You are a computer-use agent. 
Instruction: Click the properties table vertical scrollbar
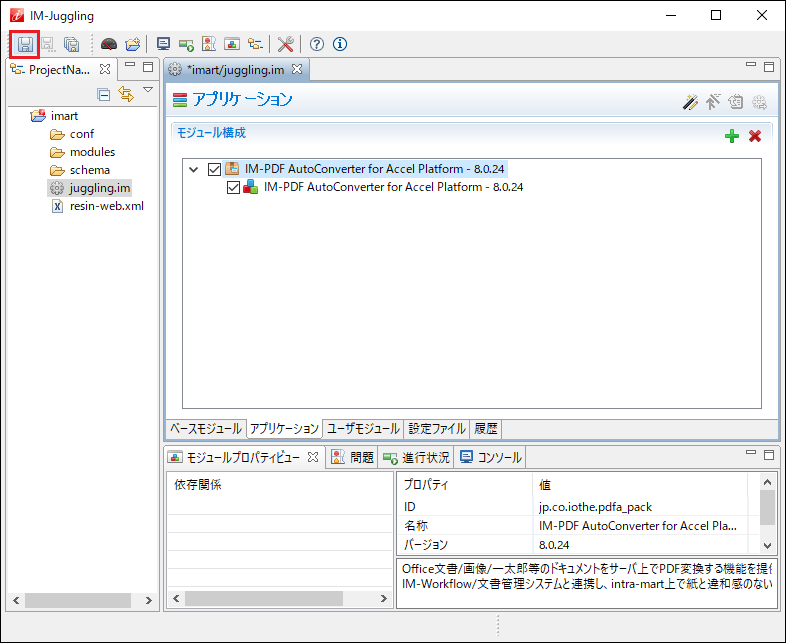click(x=767, y=507)
